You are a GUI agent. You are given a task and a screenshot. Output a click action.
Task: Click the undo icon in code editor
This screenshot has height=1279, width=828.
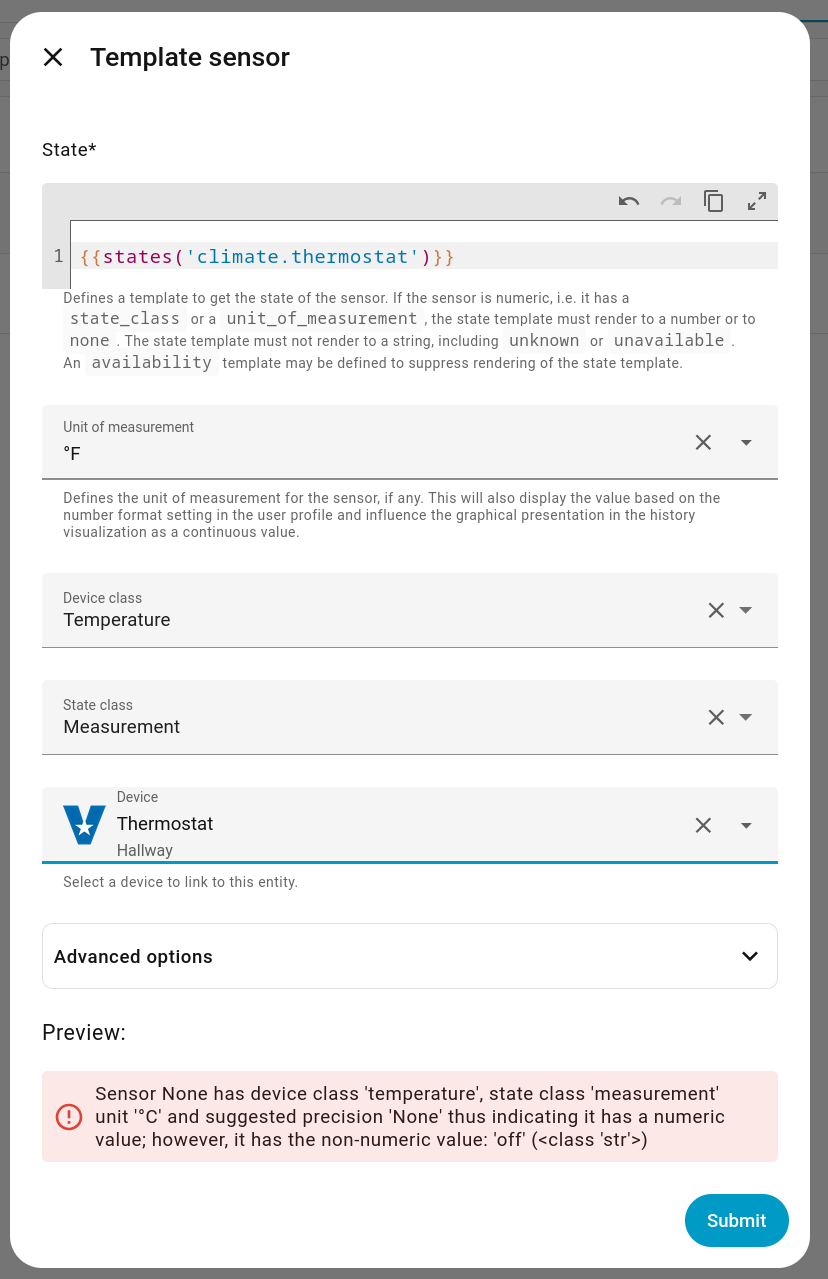coord(629,201)
